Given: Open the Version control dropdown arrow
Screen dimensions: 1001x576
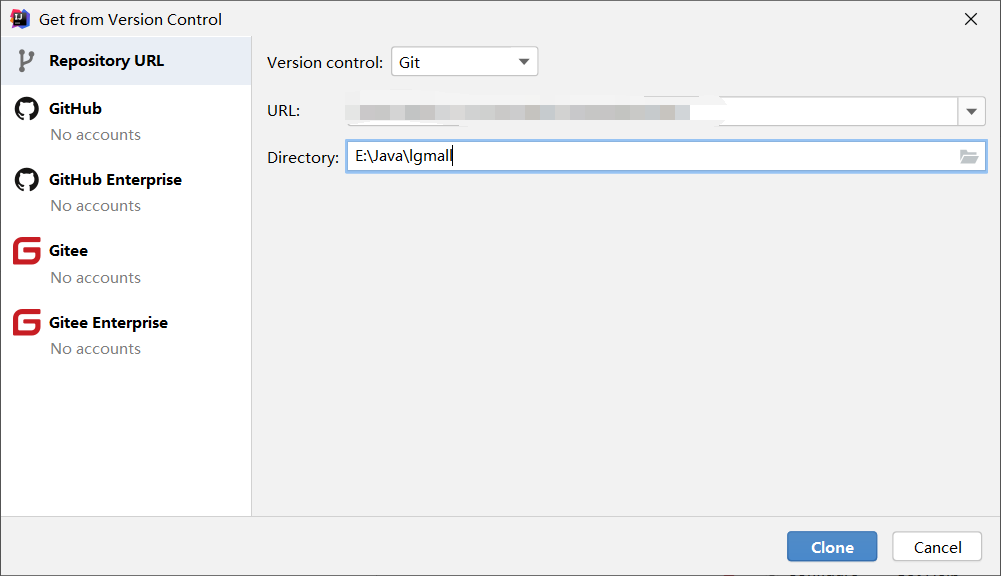Looking at the screenshot, I should pos(524,61).
